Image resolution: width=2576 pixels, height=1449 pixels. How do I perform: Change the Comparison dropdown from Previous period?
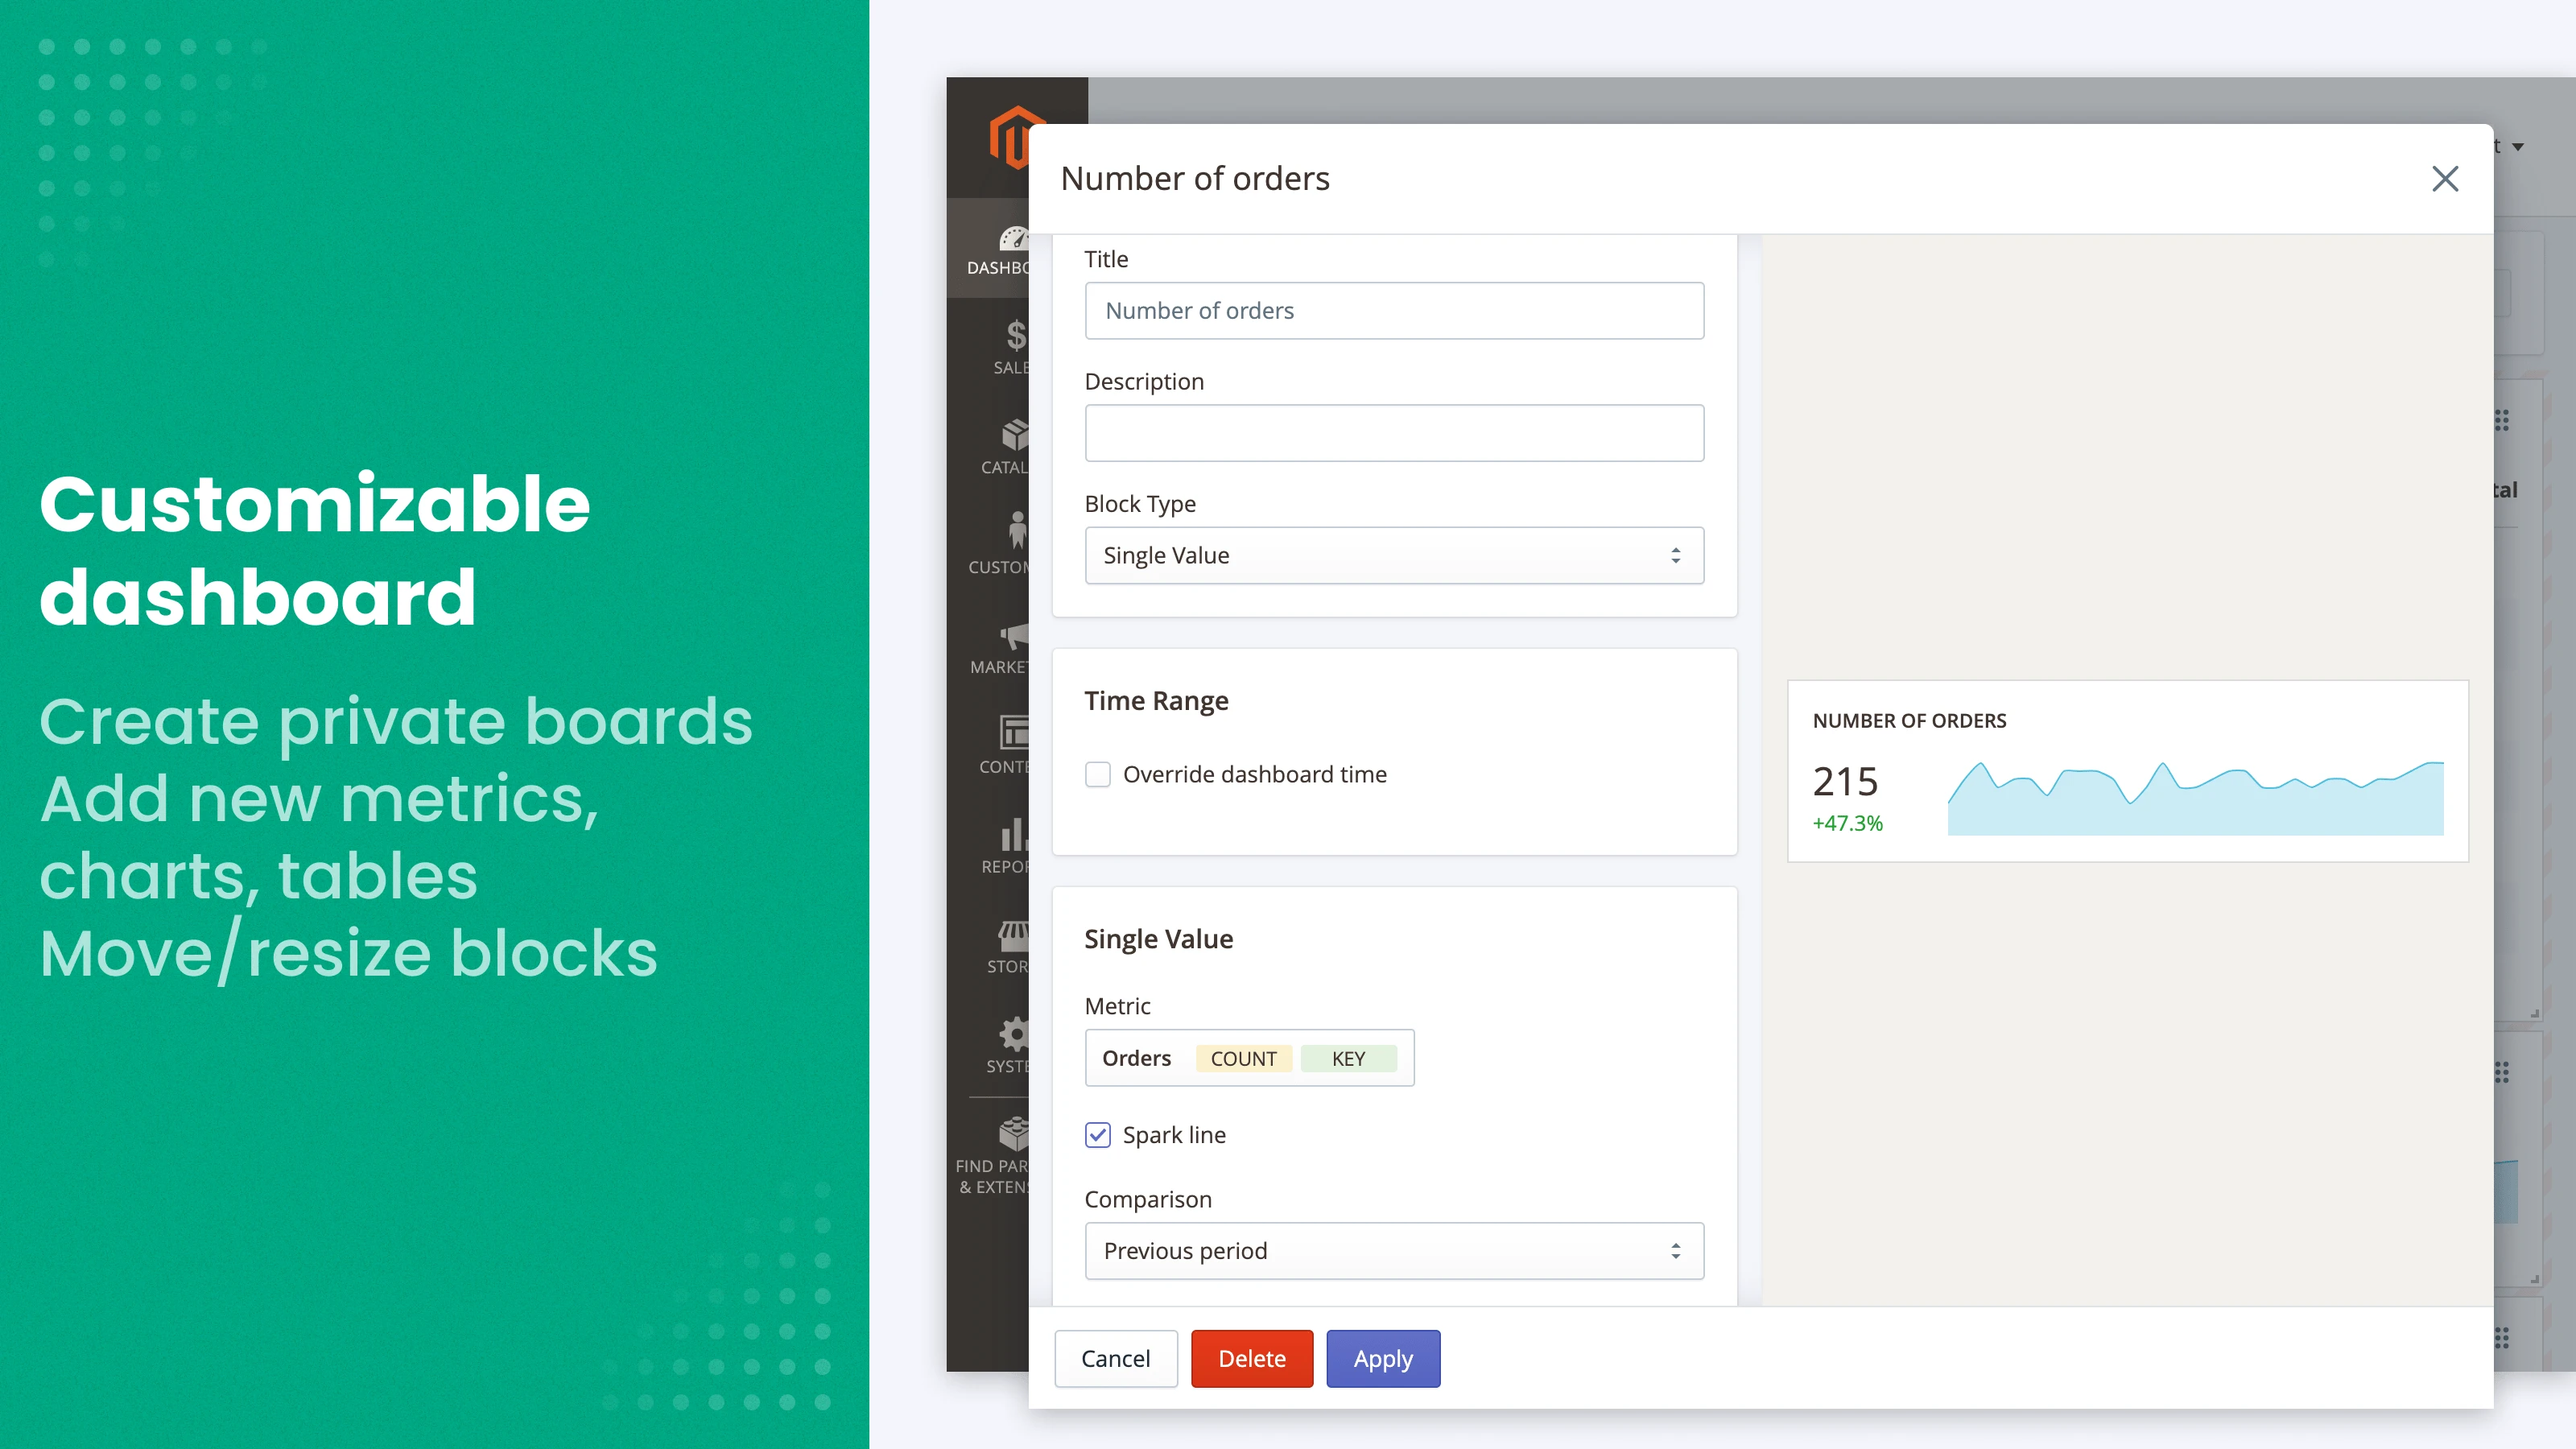pos(1393,1250)
